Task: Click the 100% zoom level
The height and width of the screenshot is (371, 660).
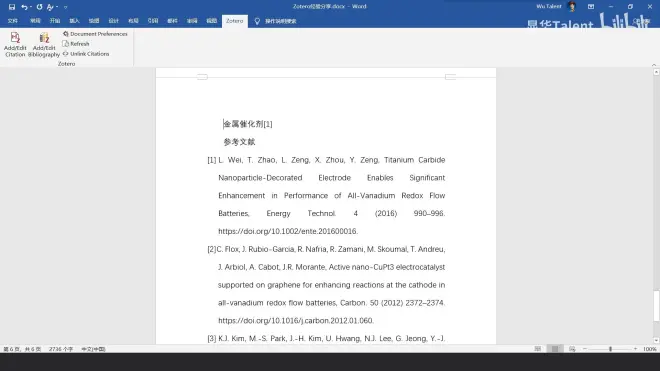Action: click(x=649, y=349)
